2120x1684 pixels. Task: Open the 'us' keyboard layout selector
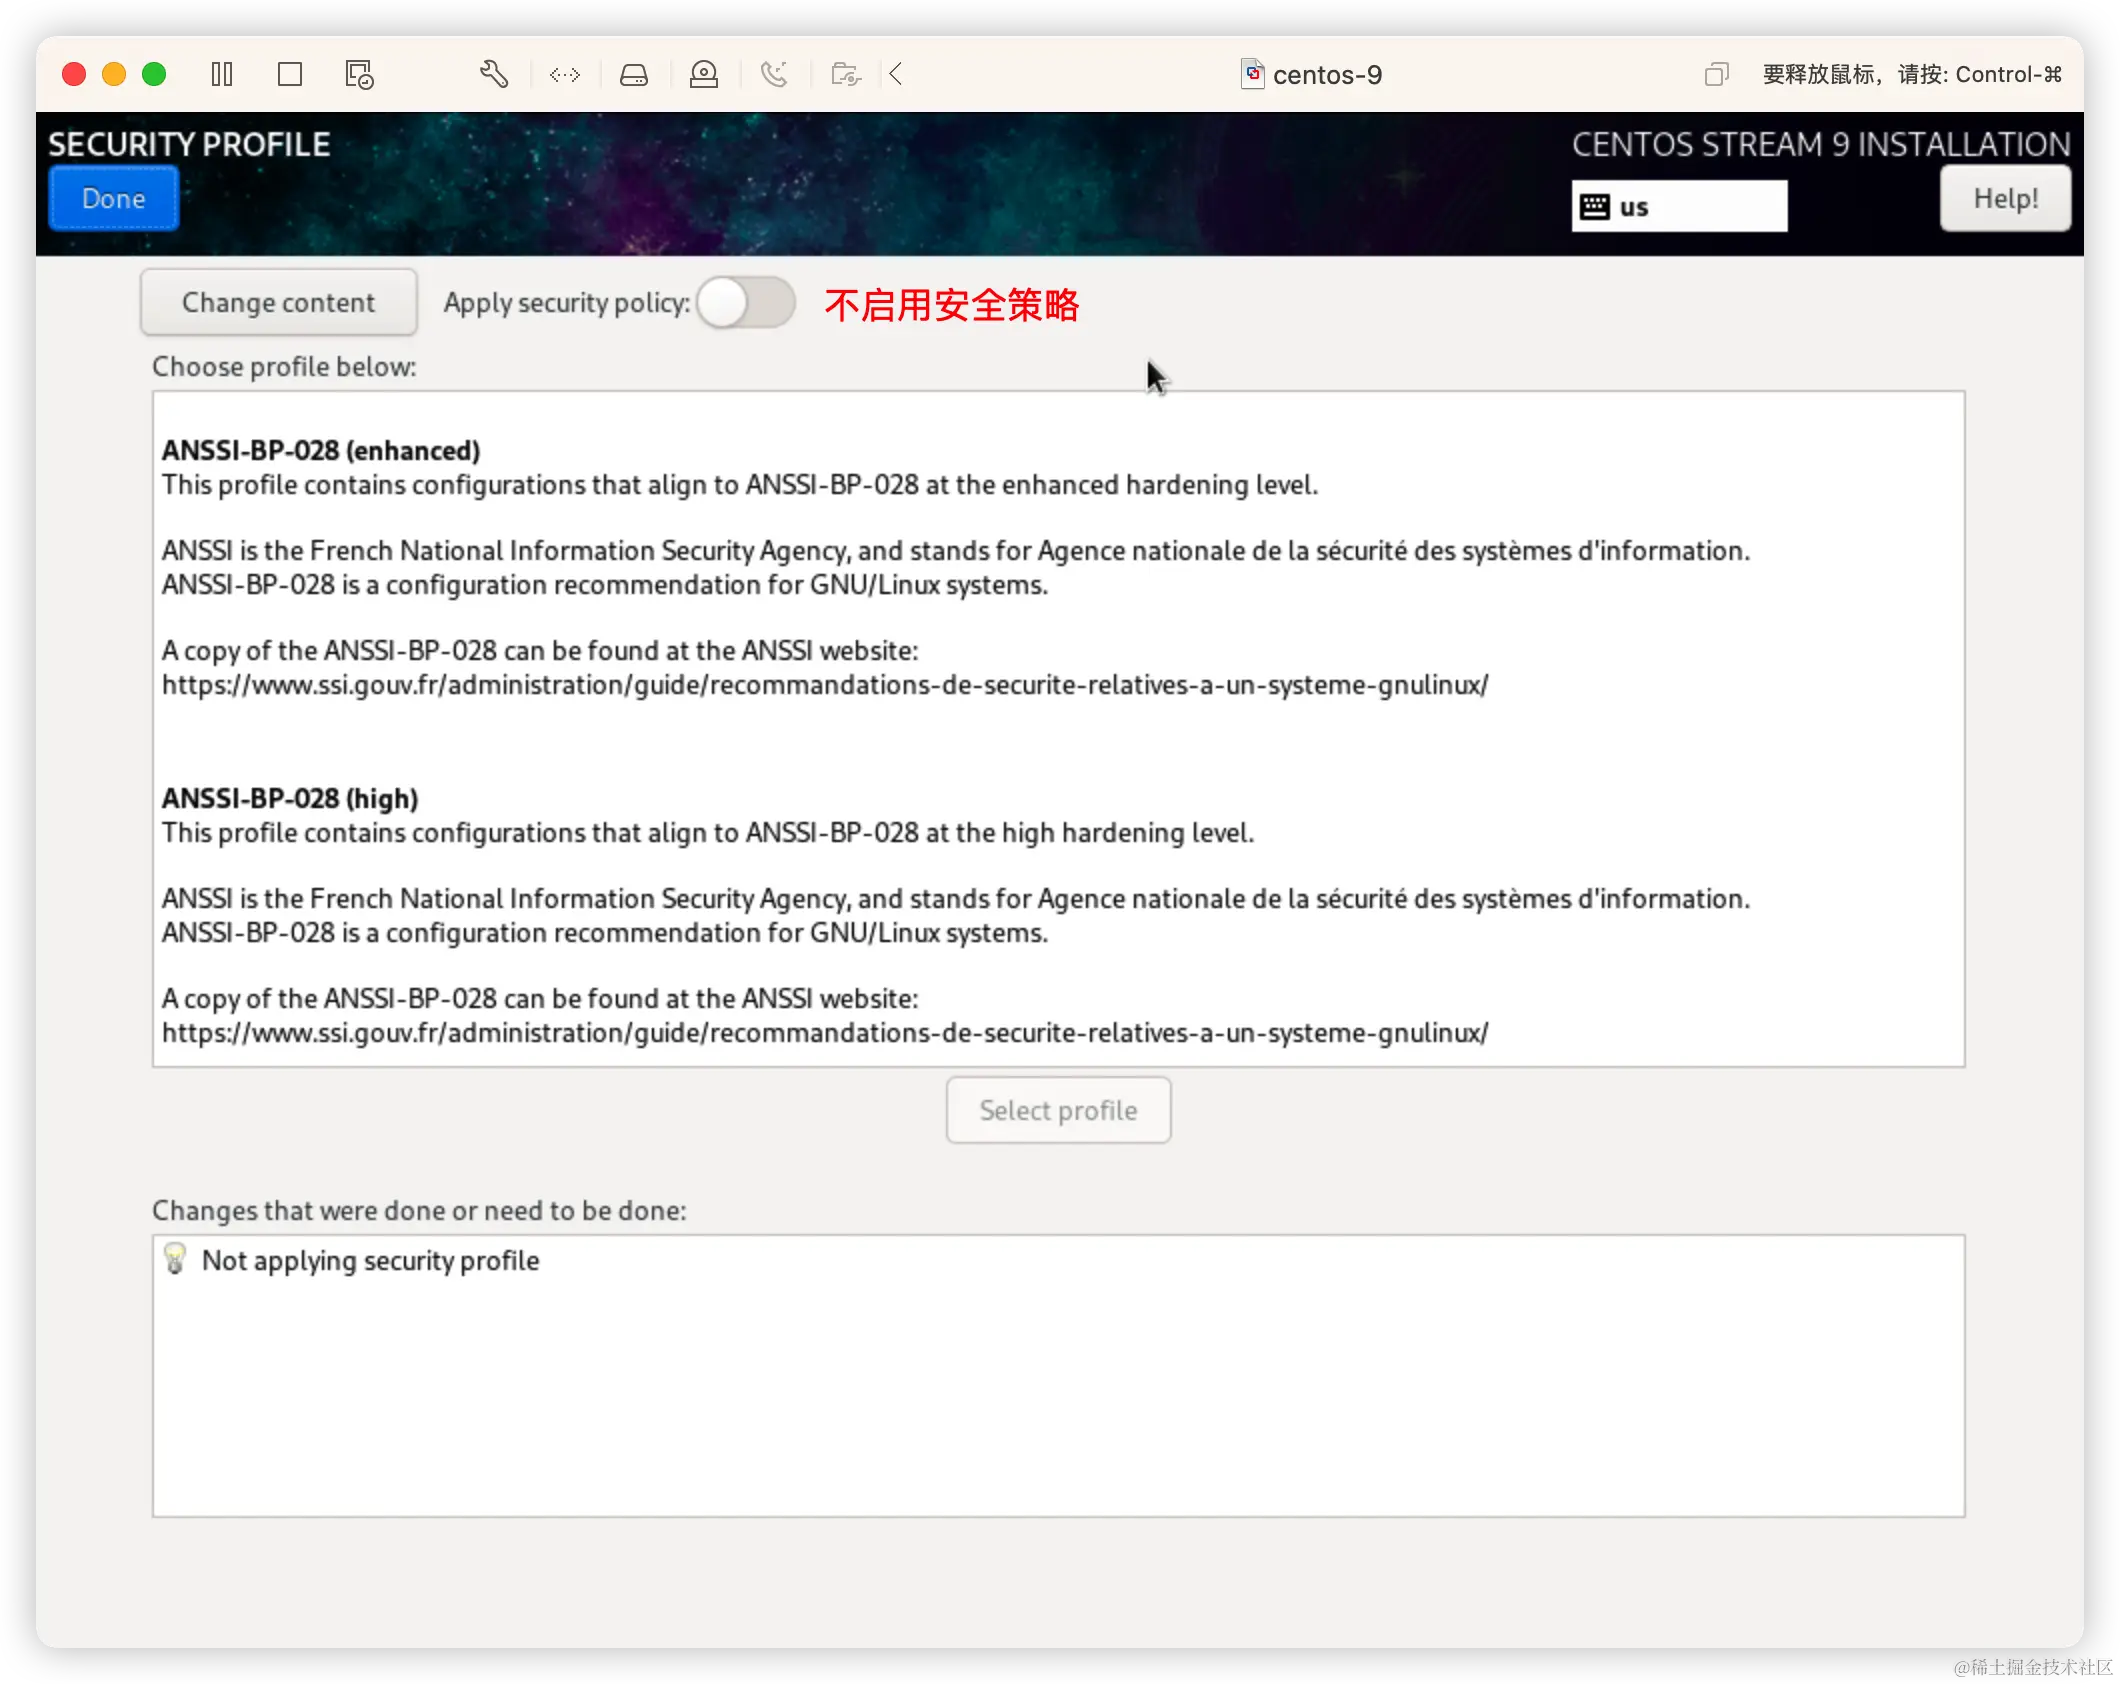(1680, 206)
